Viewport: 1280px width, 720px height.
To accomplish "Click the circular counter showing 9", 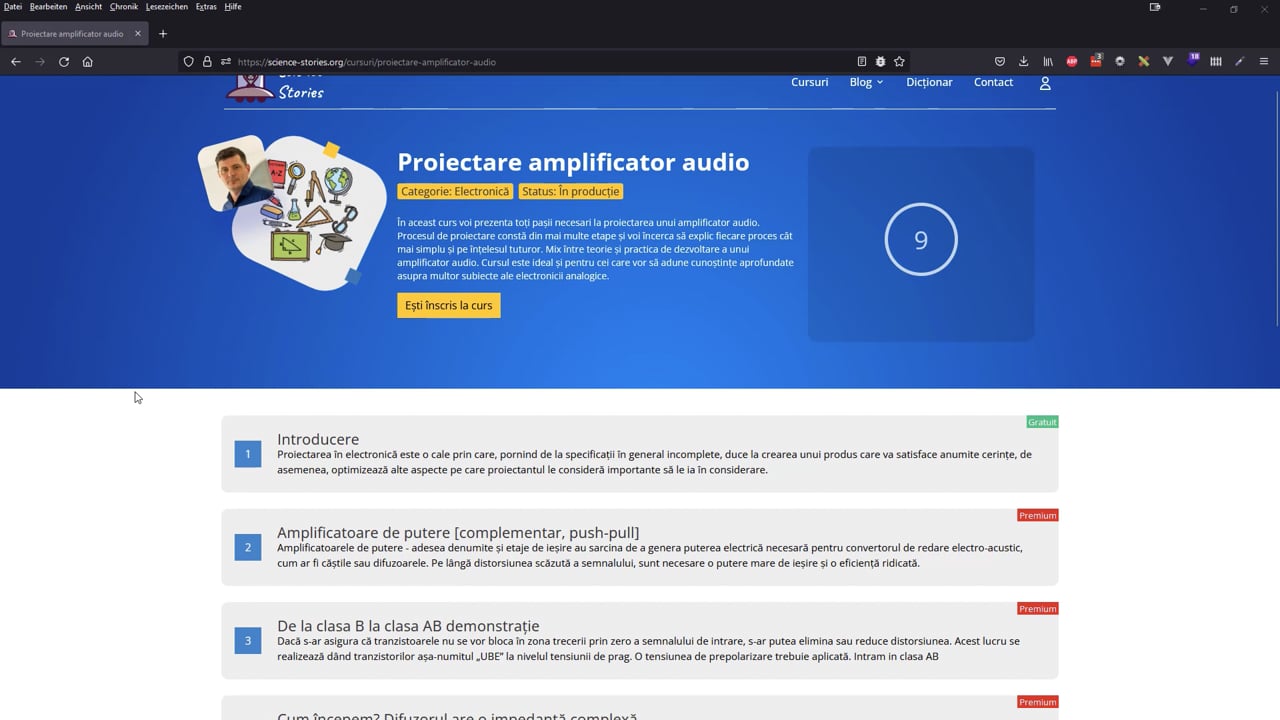I will (x=921, y=240).
